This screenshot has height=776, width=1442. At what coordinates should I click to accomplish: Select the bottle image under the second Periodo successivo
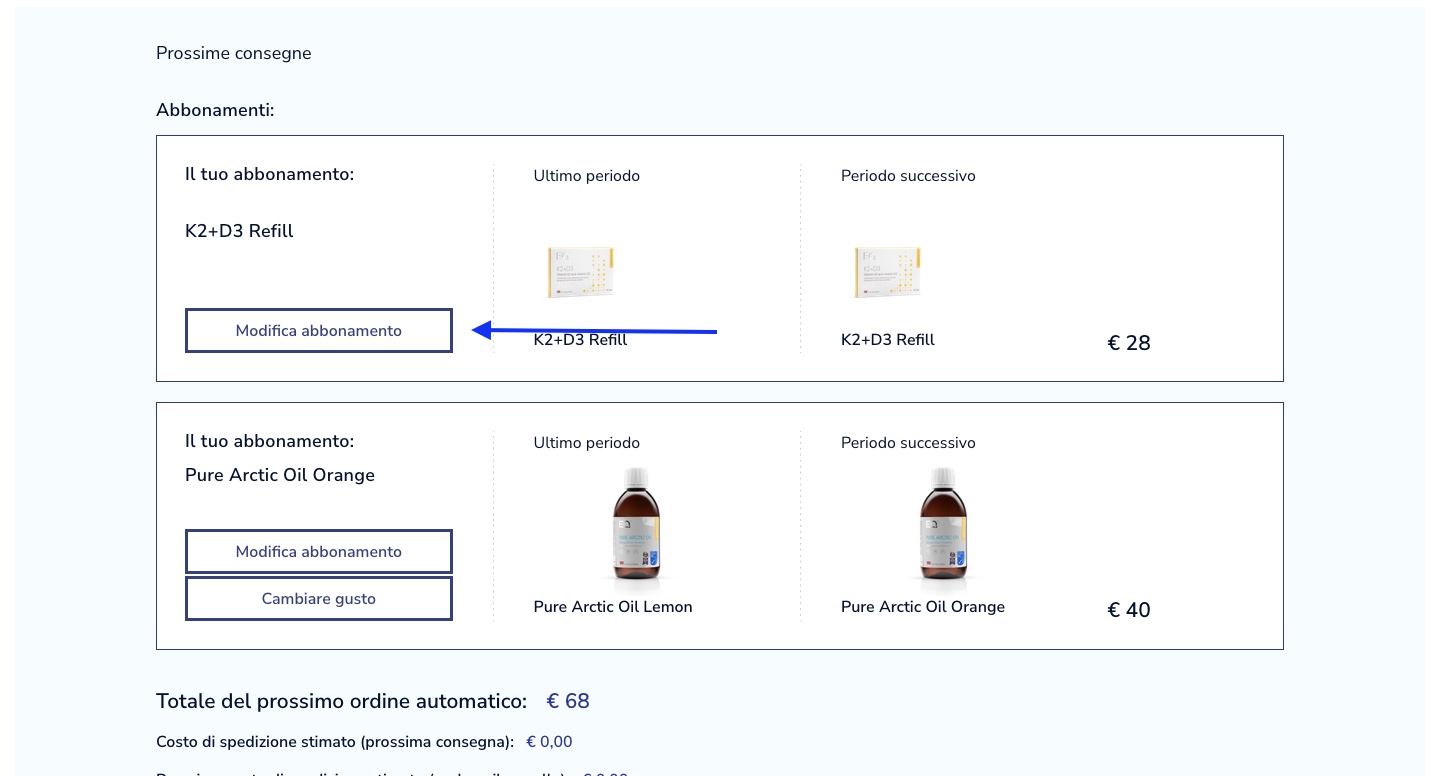click(x=943, y=526)
